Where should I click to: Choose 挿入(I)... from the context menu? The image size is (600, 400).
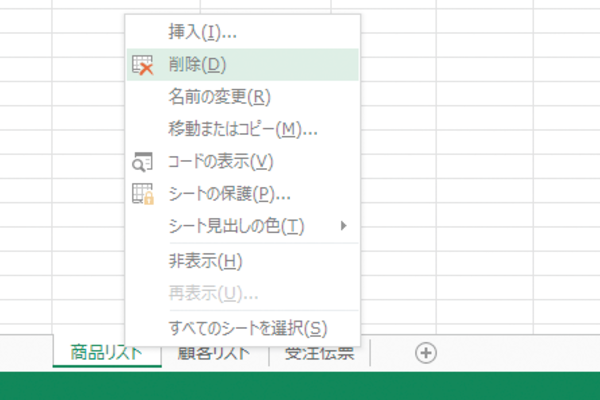(243, 32)
